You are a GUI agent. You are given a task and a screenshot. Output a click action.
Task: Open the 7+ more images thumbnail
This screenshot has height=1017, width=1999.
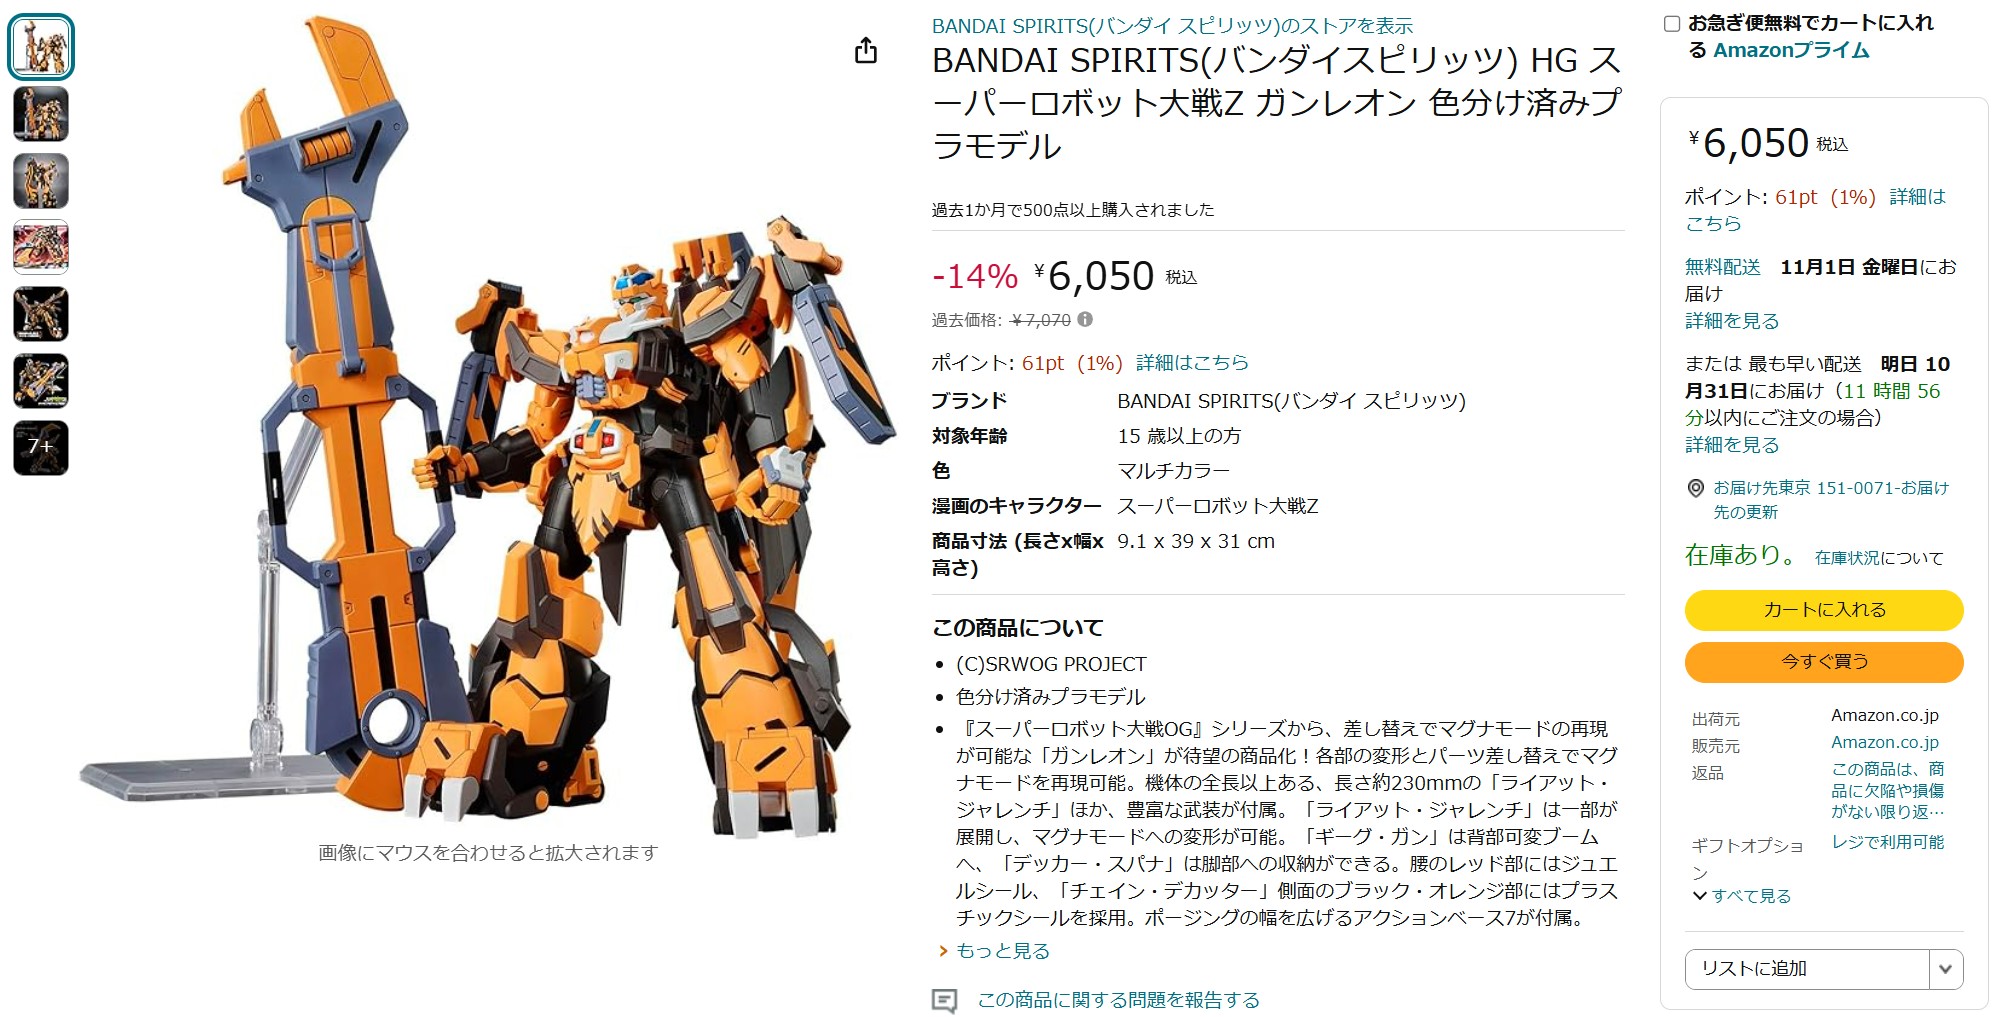(41, 448)
